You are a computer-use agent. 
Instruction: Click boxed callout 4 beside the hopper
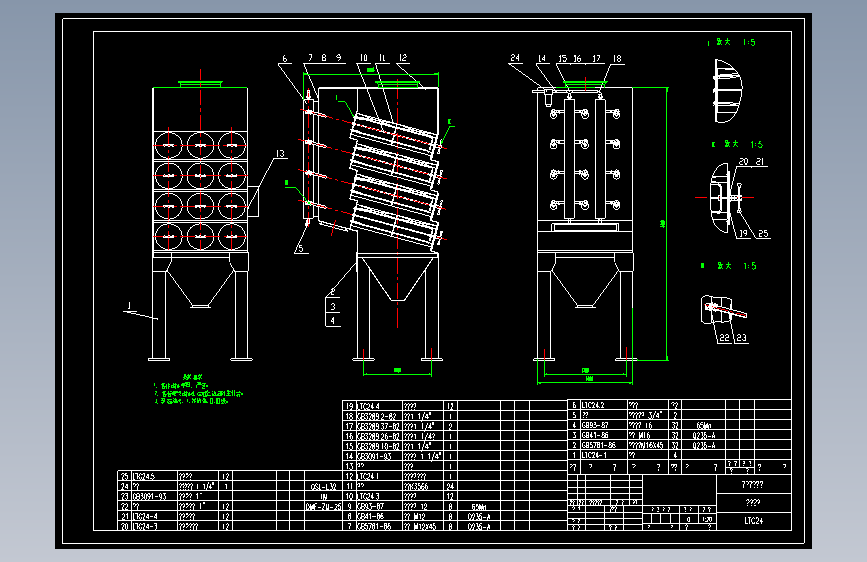coord(332,320)
